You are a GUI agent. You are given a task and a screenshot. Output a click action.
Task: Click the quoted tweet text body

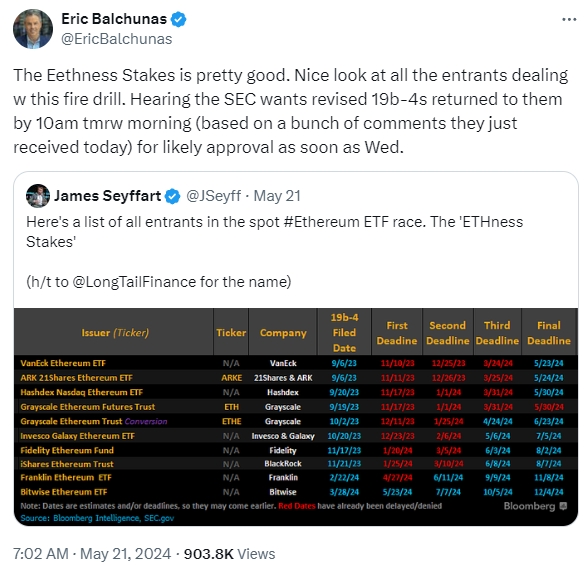pyautogui.click(x=275, y=252)
